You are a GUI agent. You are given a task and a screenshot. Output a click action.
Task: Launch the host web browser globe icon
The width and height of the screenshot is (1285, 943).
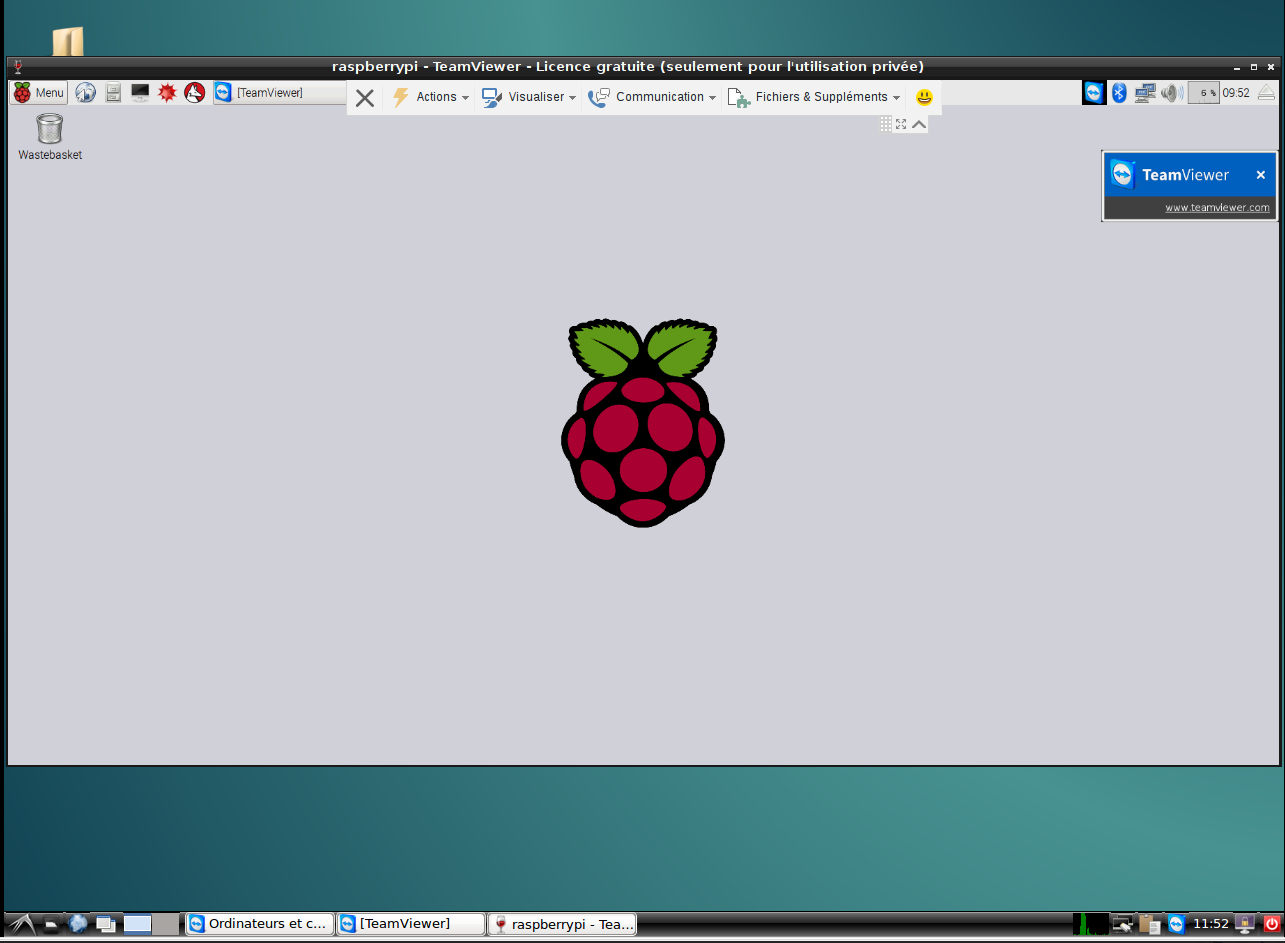coord(78,924)
